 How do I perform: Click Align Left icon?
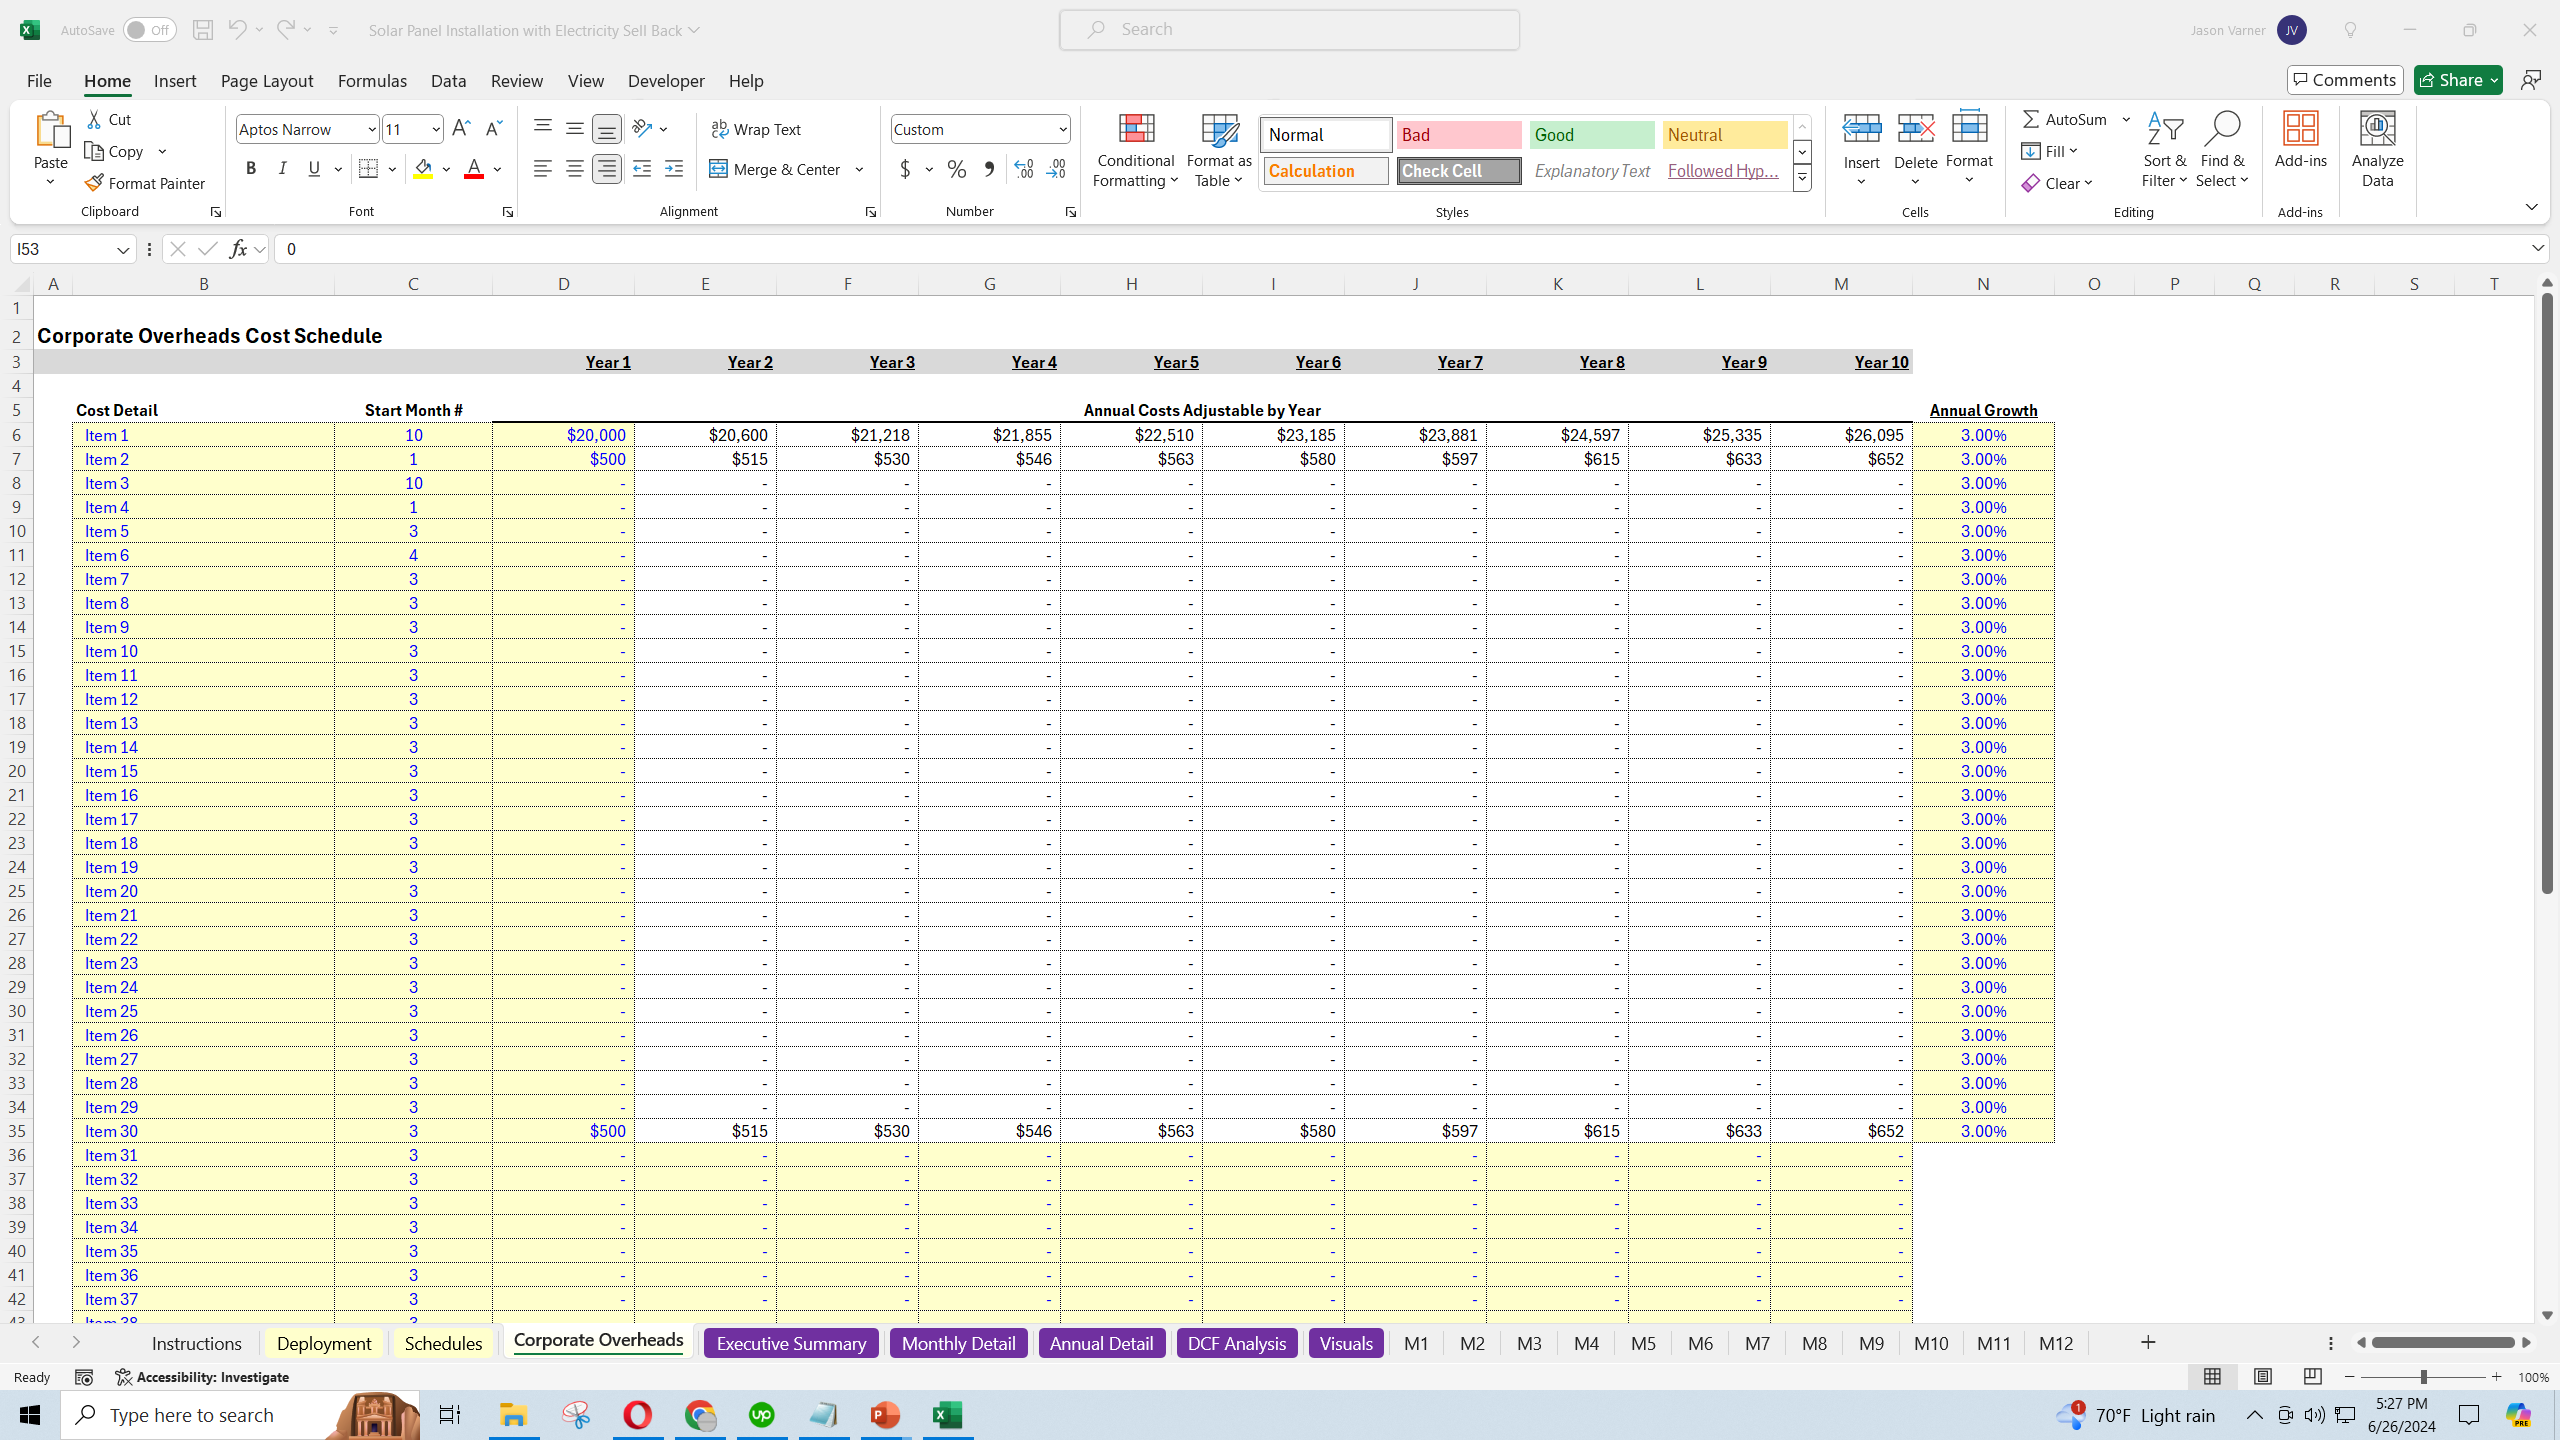click(x=542, y=169)
